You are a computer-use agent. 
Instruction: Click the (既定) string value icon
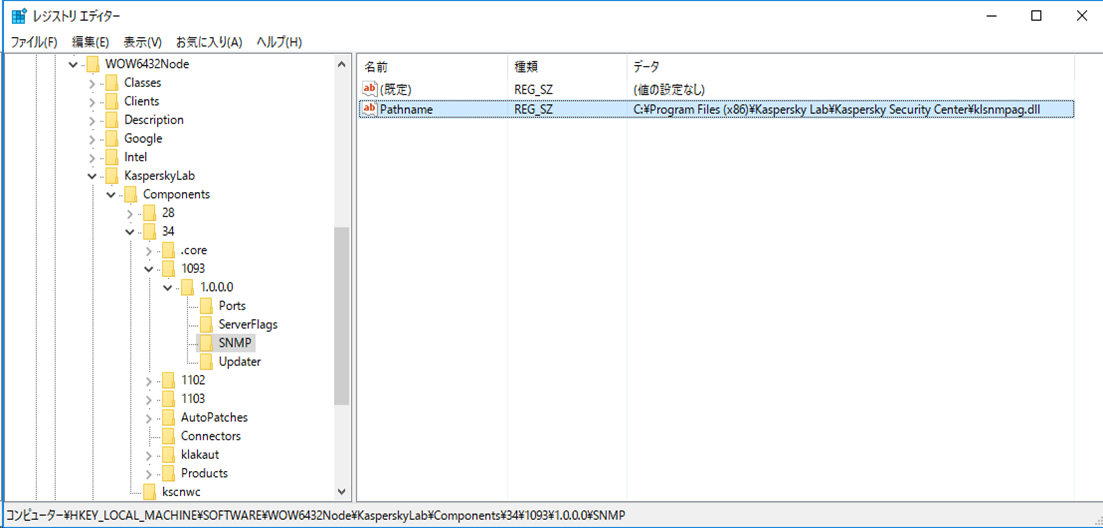coord(370,89)
